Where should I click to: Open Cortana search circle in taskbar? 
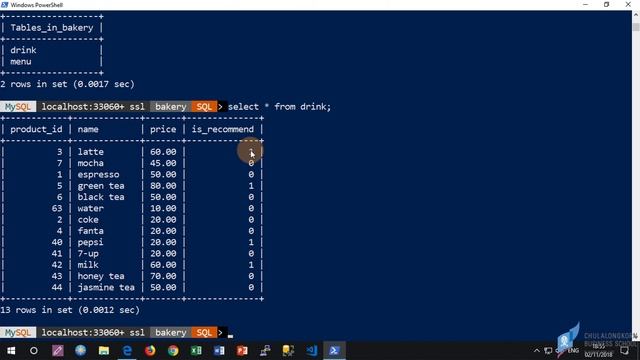point(34,351)
